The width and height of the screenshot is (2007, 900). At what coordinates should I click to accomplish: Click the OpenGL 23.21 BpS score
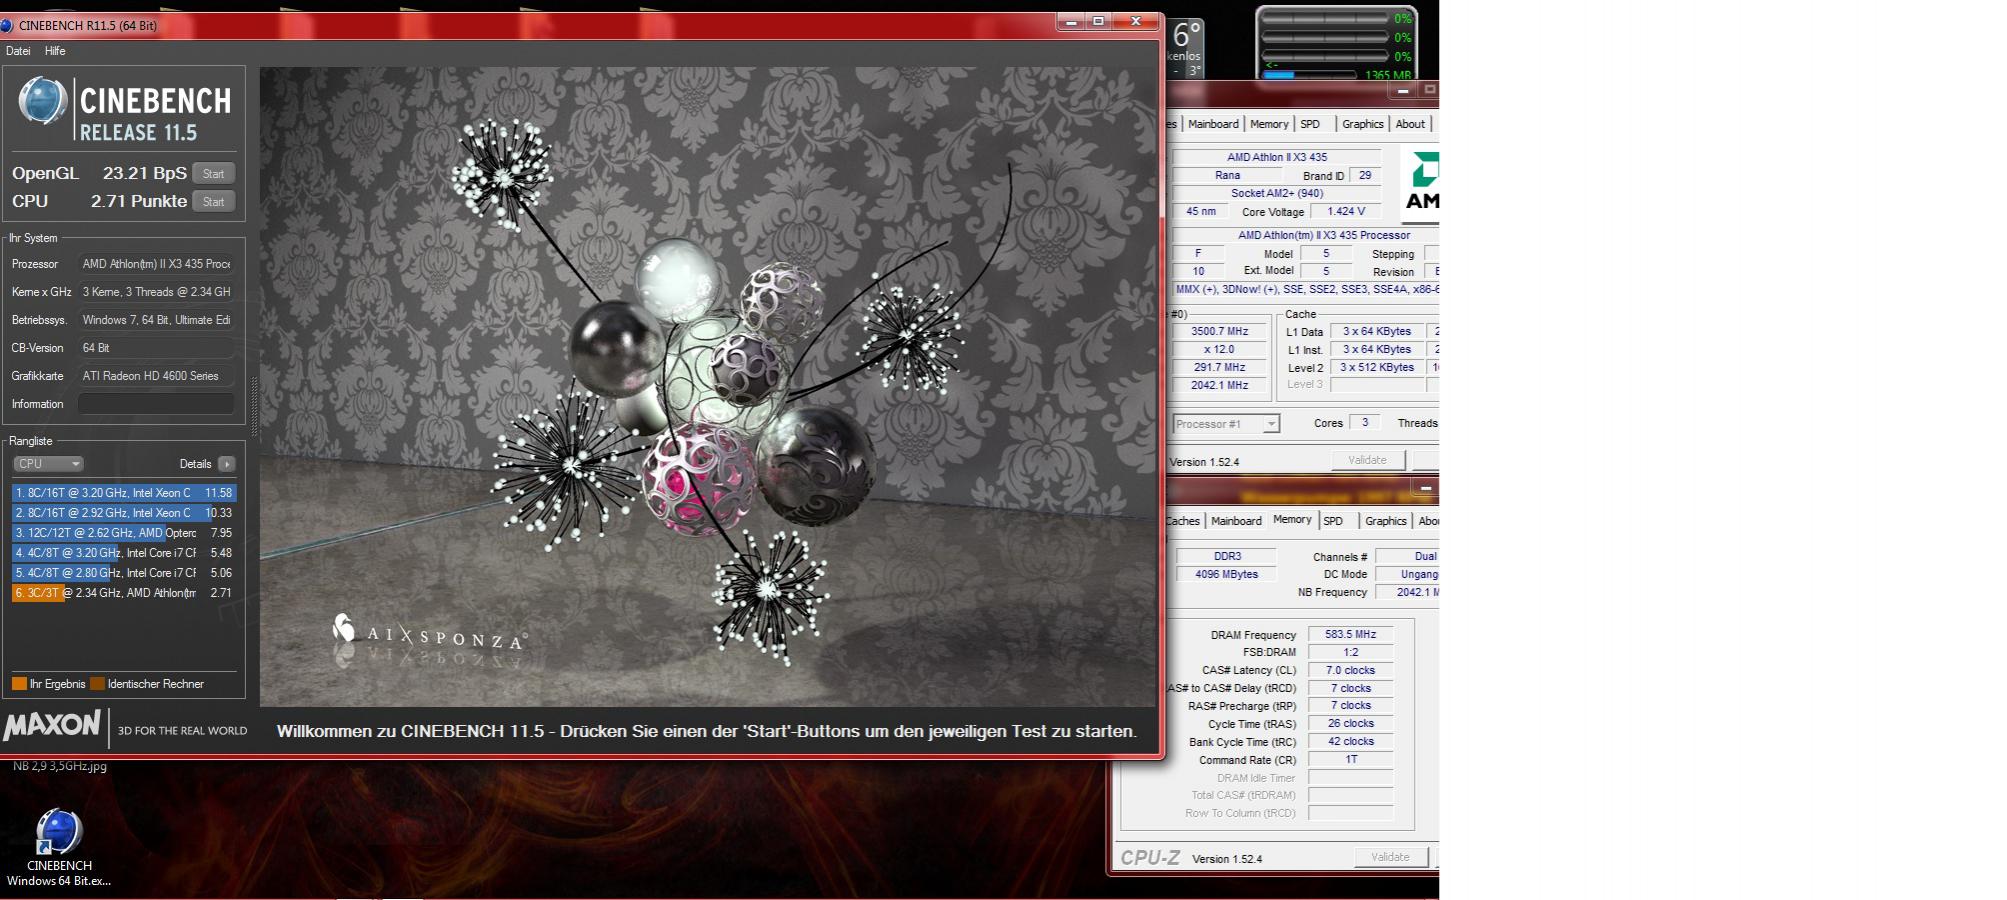(x=145, y=173)
